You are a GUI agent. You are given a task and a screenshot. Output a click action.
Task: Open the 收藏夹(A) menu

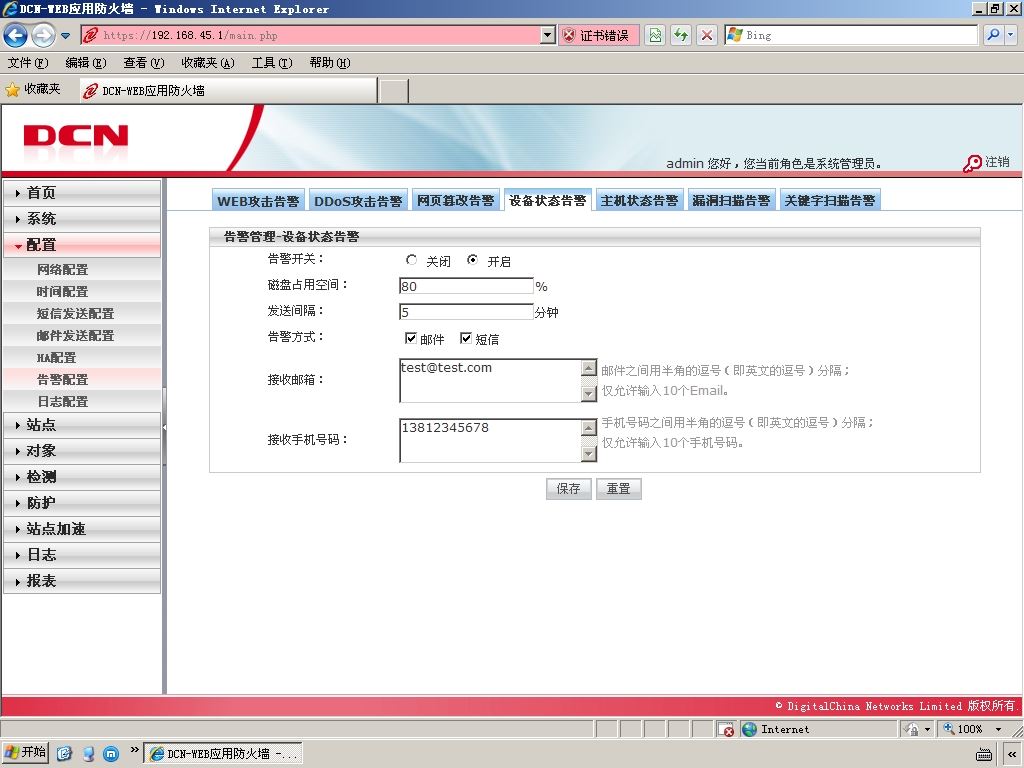pos(208,63)
